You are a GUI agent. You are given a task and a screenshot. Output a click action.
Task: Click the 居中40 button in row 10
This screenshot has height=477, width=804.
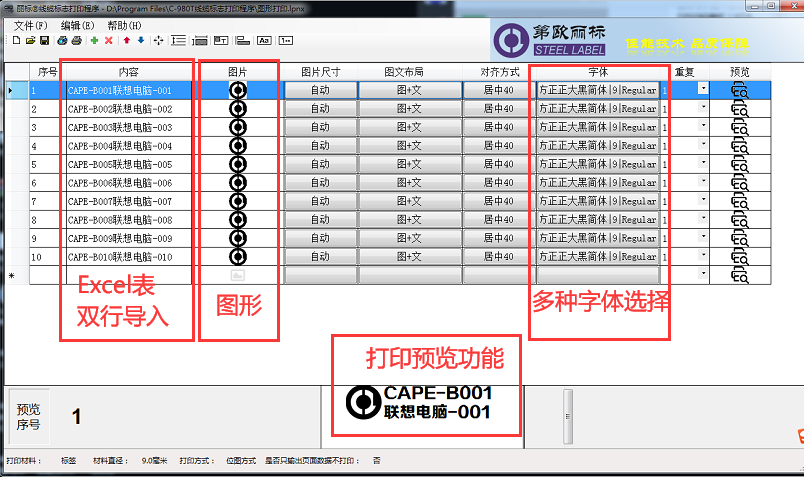498,256
